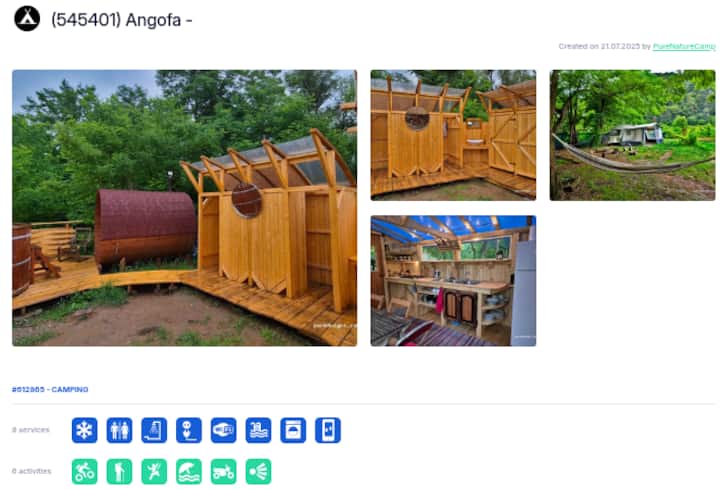Open the PureNatureCamp author link
720x489 pixels.
pos(684,46)
